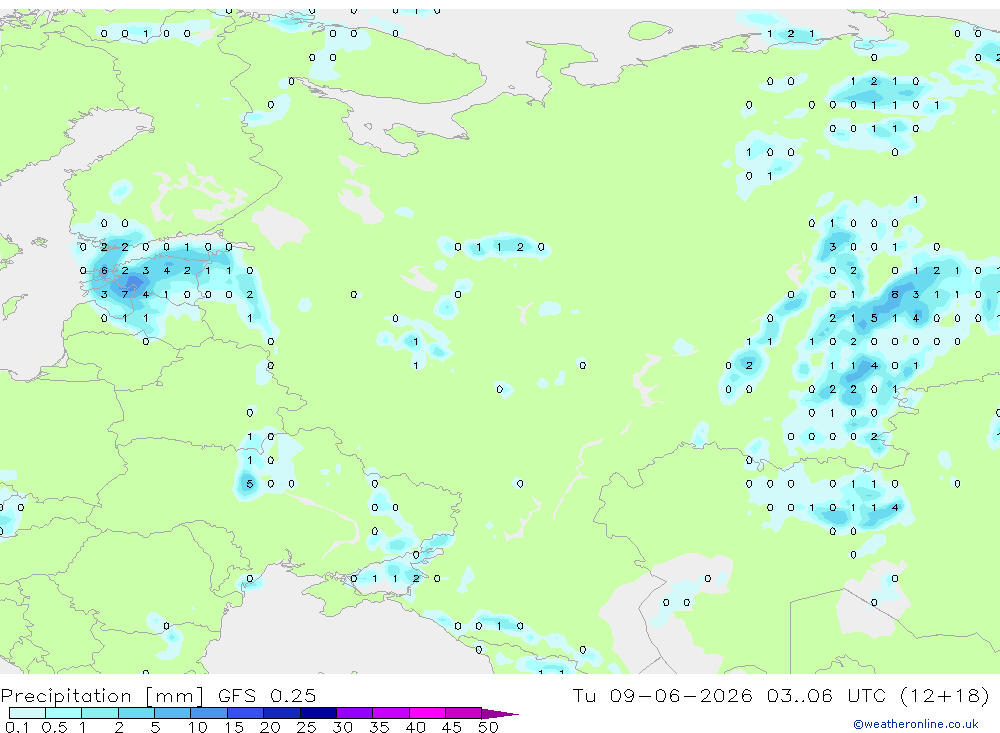The image size is (1000, 733).
Task: Click the 1–2 mm legend color swatch
Action: pyautogui.click(x=100, y=713)
